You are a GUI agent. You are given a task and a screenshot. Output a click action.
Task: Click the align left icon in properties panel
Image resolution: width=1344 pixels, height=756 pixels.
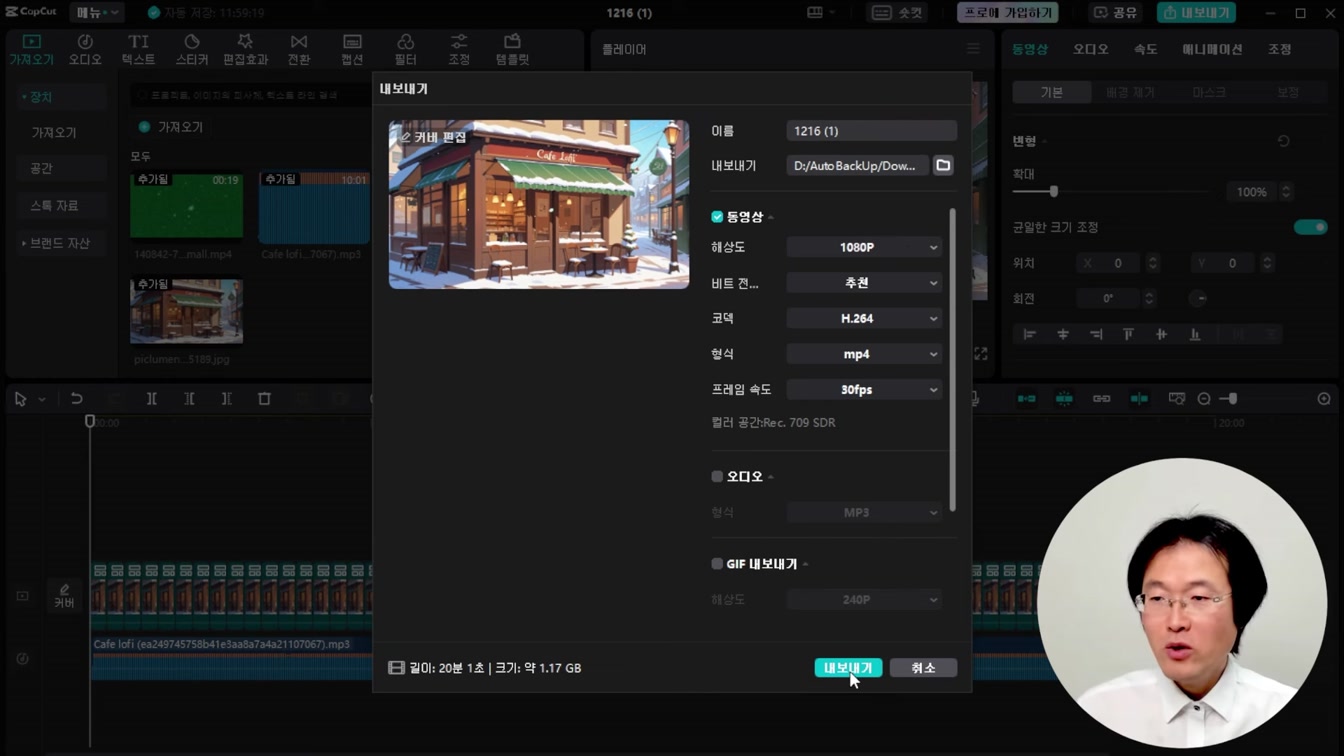(x=1029, y=334)
